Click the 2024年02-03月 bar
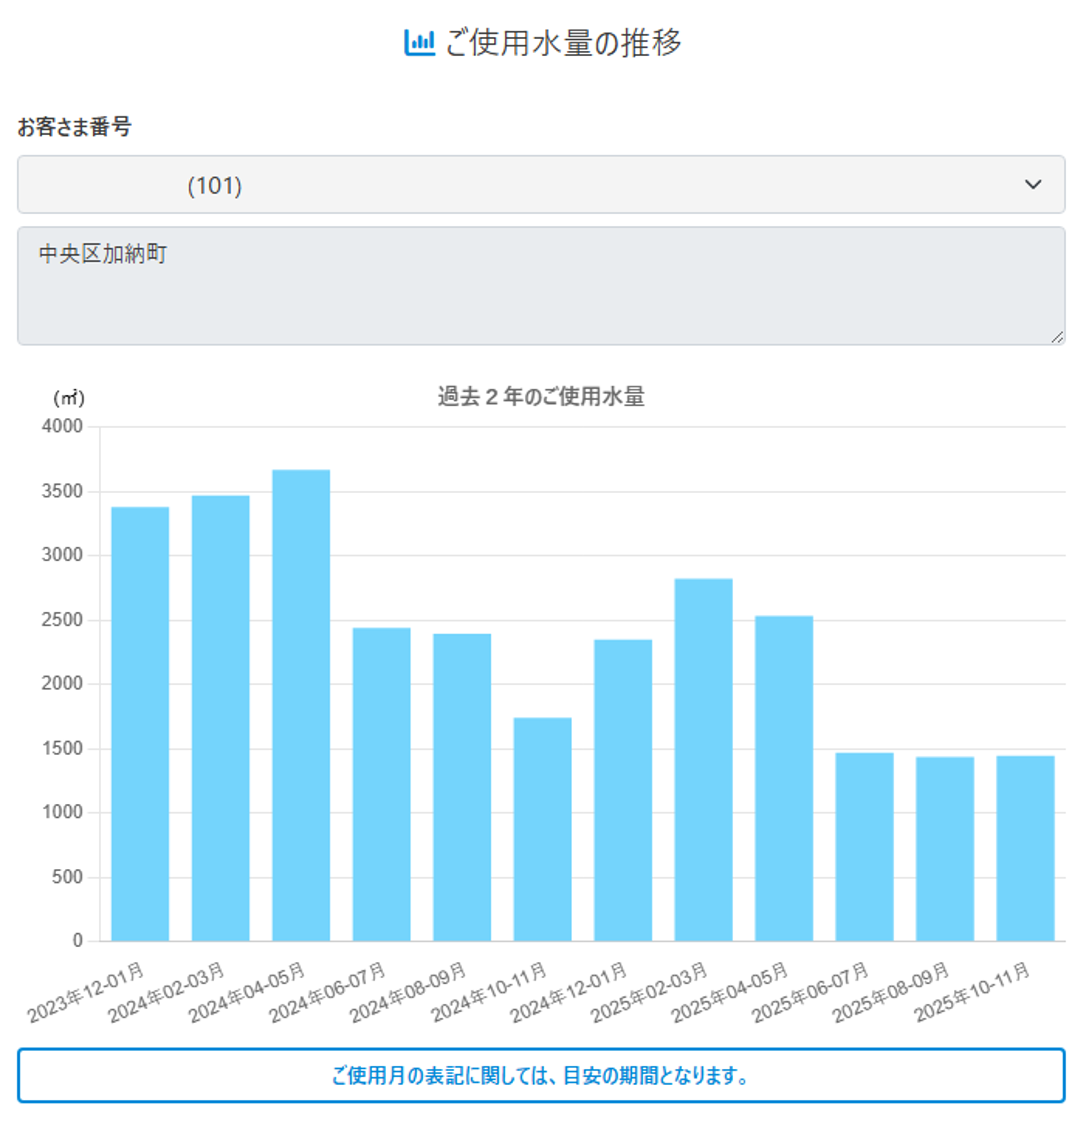 pyautogui.click(x=221, y=718)
